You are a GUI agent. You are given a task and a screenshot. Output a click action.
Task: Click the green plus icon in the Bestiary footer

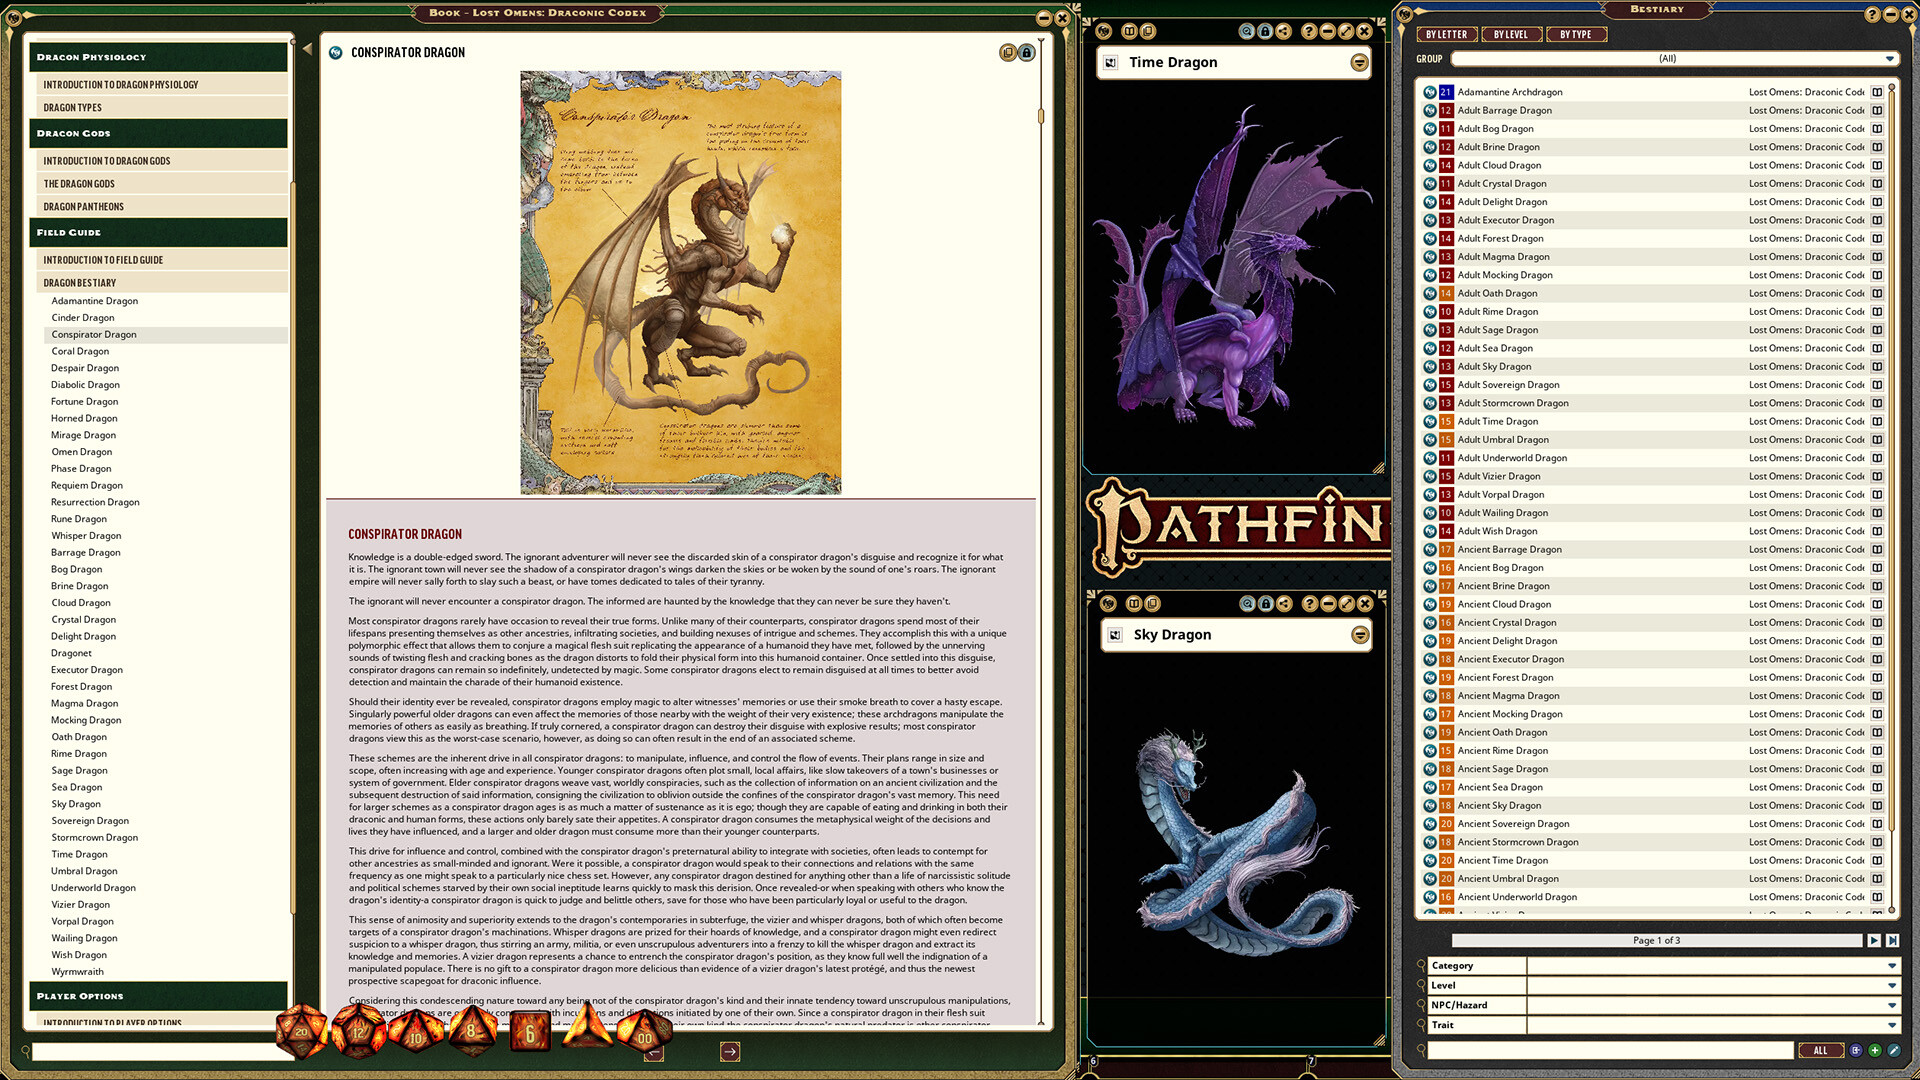tap(1875, 1050)
